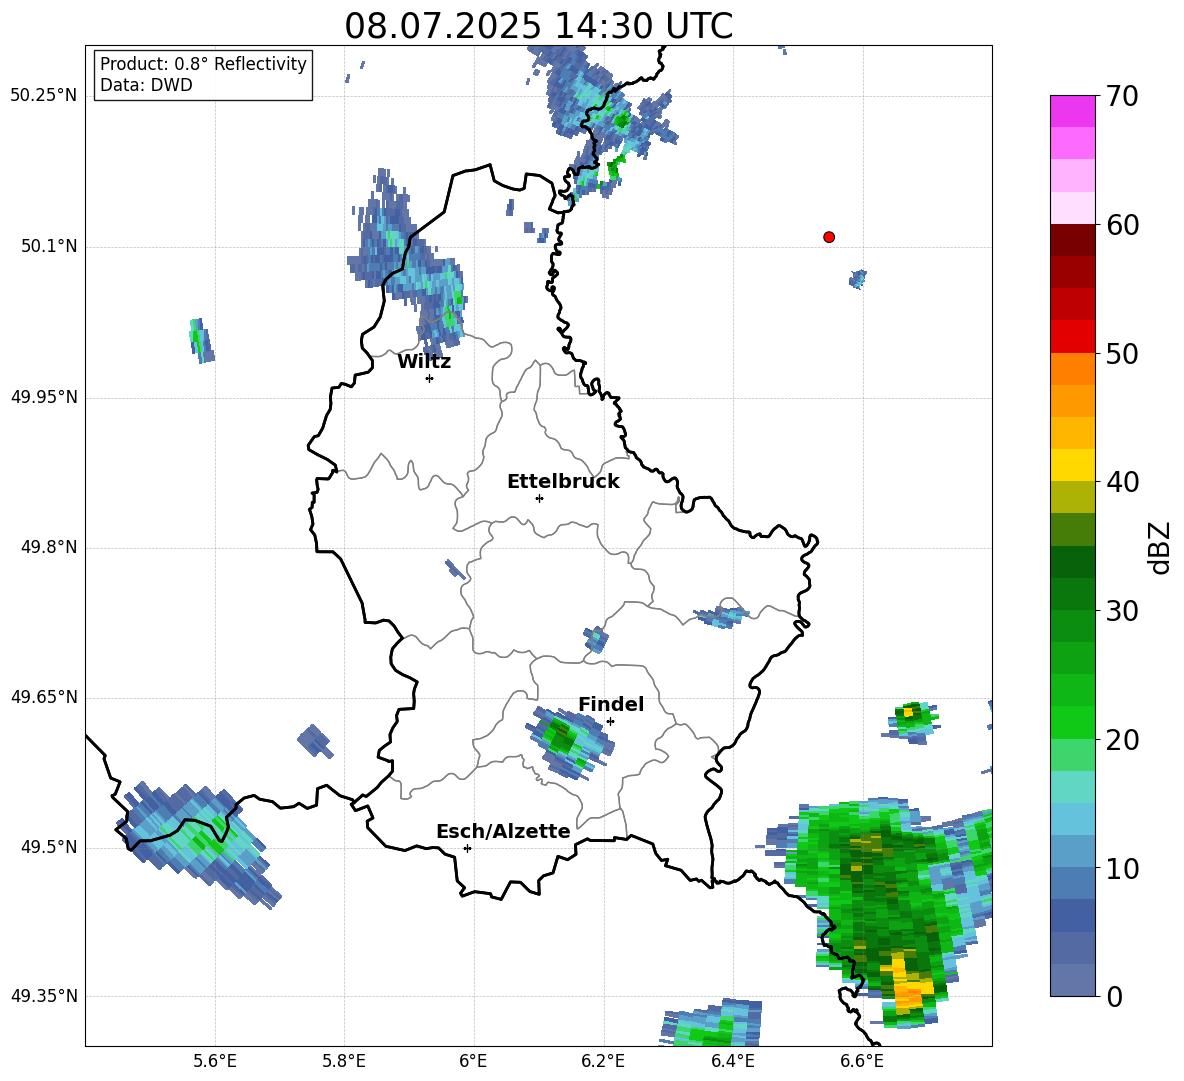
Task: Click the 50.25°N latitude label
Action: click(44, 96)
